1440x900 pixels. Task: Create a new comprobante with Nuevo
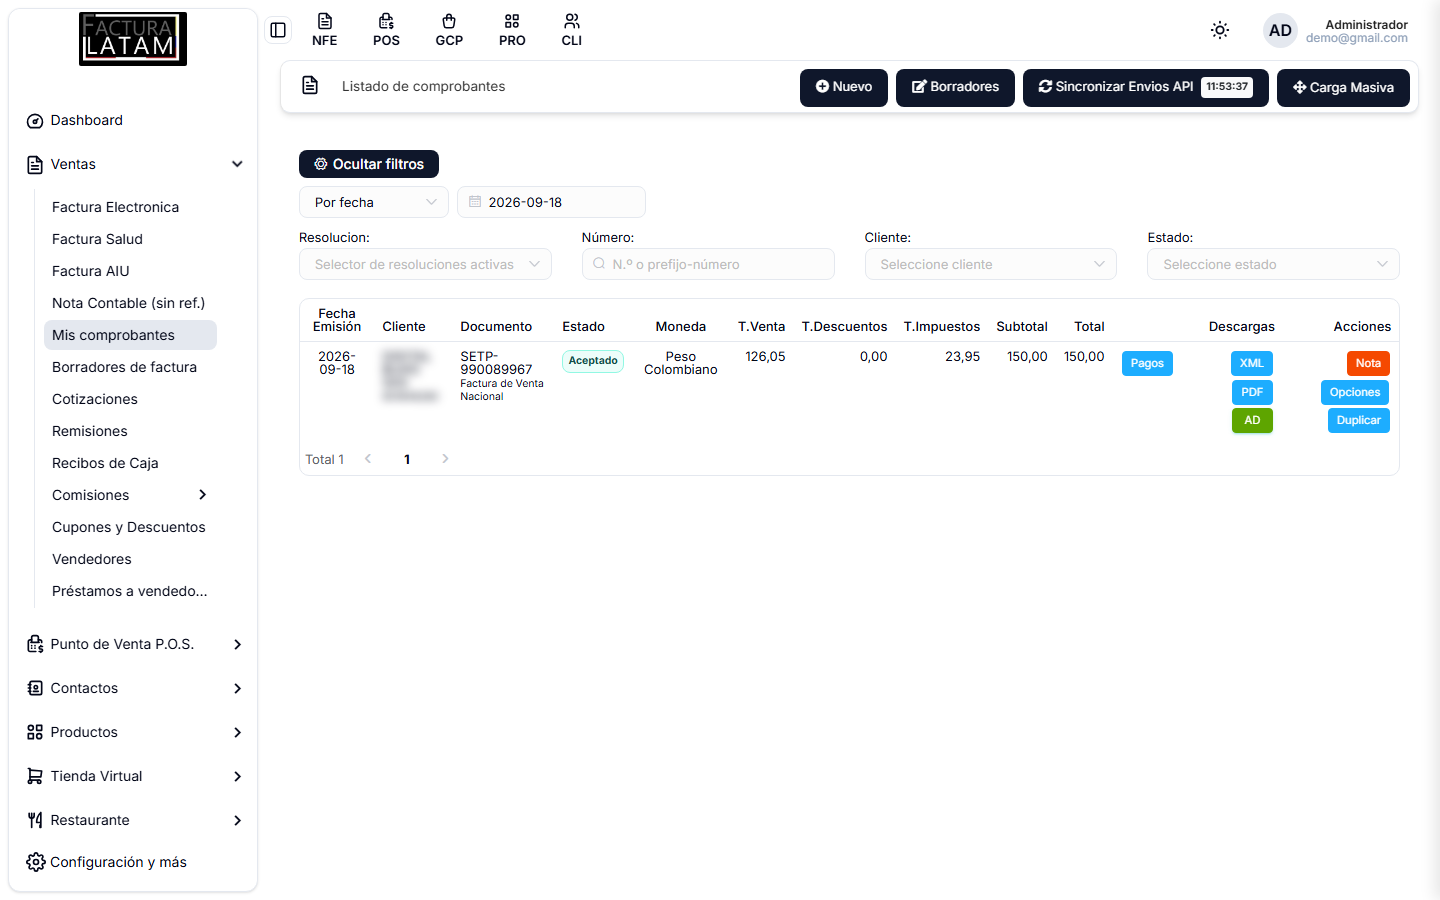coord(844,87)
